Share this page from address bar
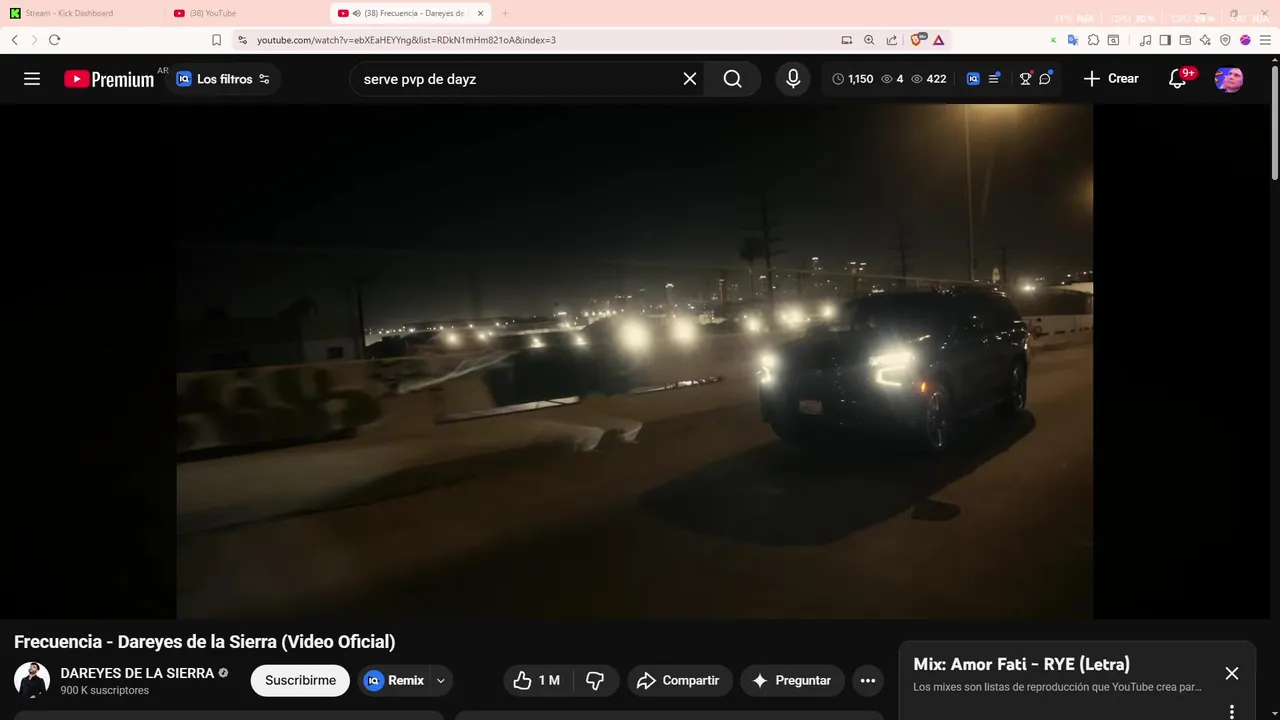Screen dimensions: 1280x720 pos(892,40)
